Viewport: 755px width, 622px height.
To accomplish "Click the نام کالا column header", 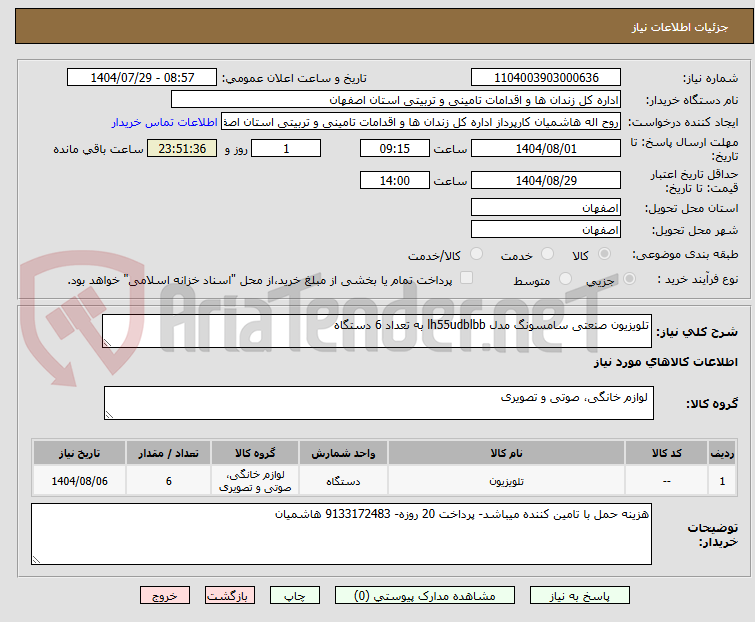I will pyautogui.click(x=507, y=453).
